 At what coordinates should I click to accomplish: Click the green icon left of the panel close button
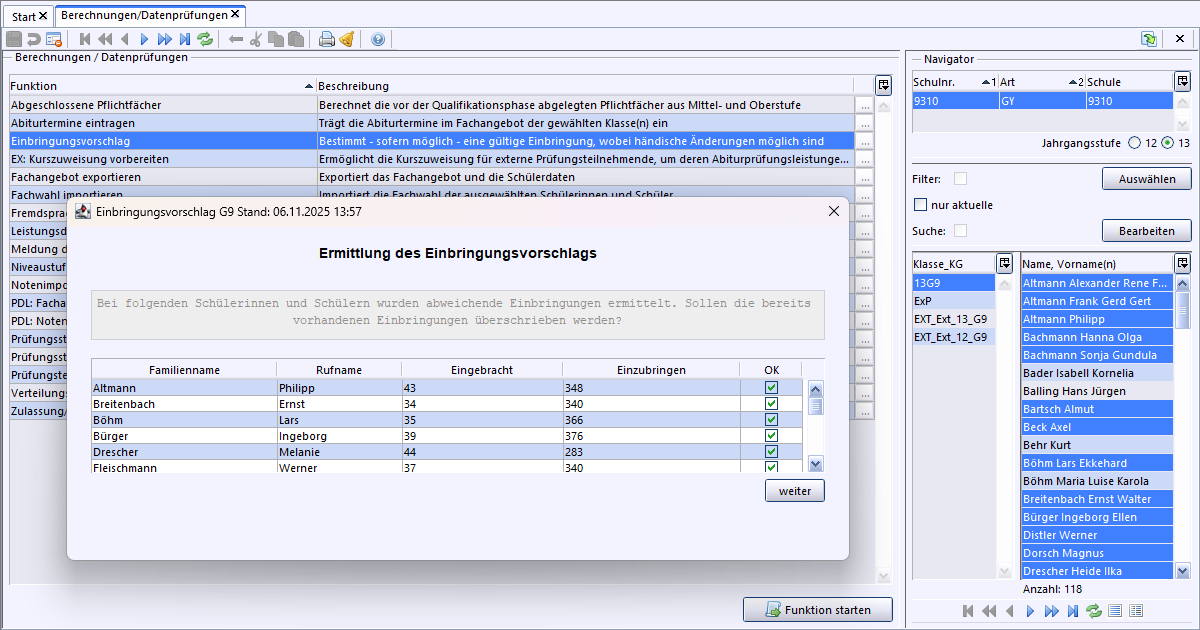1149,39
